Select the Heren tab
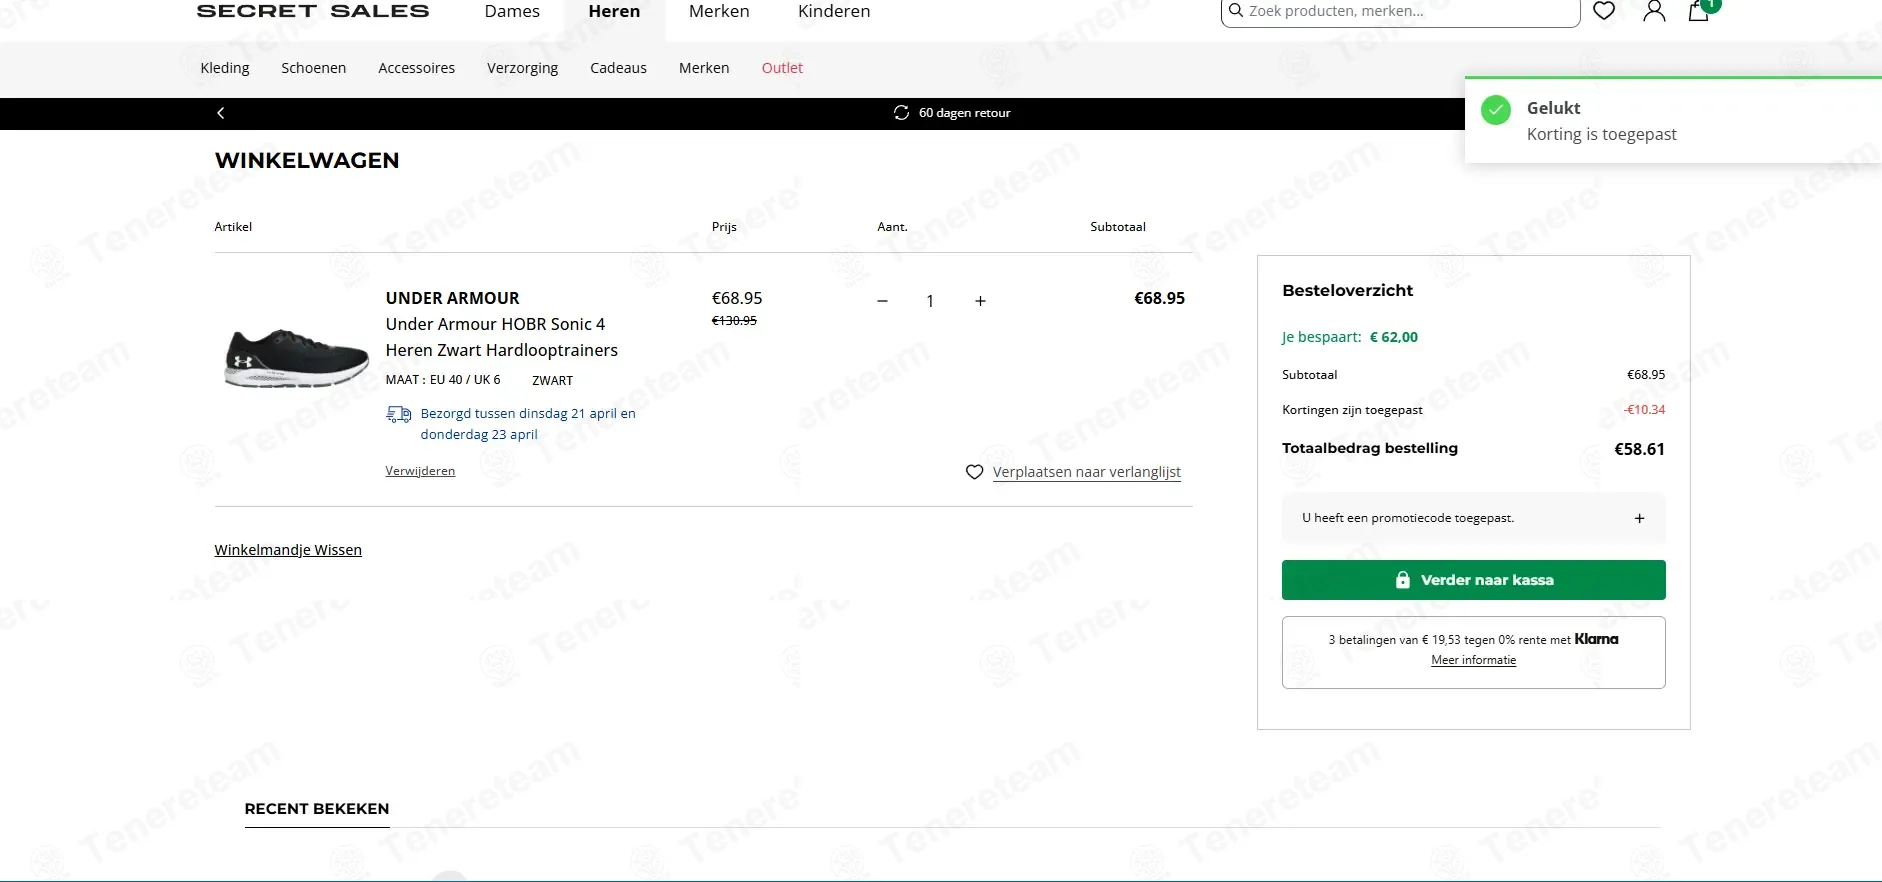Image resolution: width=1882 pixels, height=882 pixels. click(x=614, y=11)
